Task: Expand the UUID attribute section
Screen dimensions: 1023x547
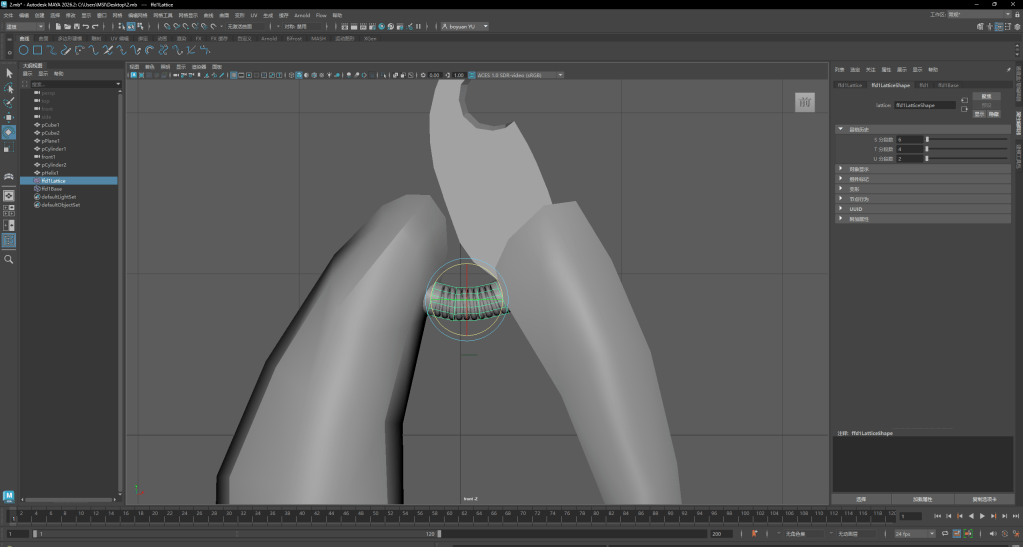Action: pyautogui.click(x=854, y=208)
